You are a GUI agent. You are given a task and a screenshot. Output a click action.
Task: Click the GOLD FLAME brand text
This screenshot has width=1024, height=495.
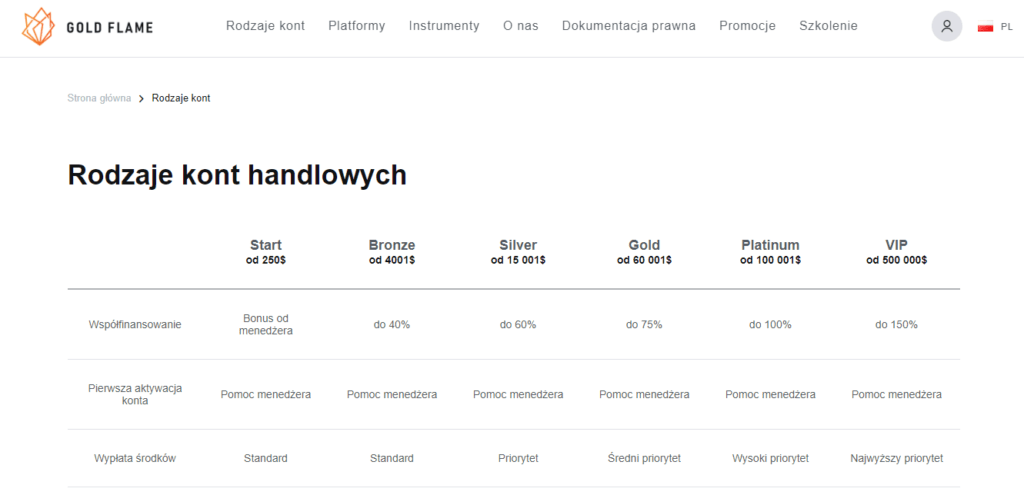click(x=110, y=27)
